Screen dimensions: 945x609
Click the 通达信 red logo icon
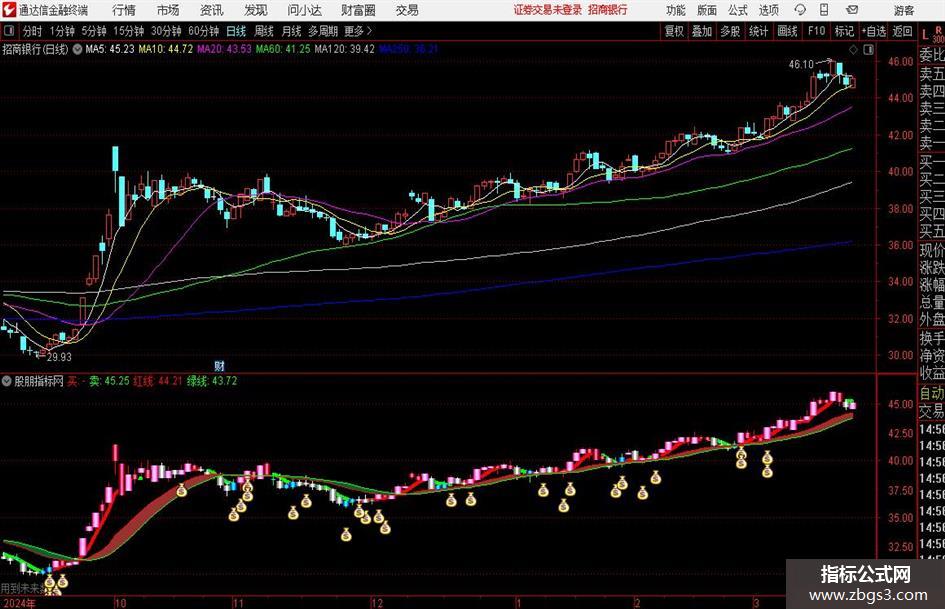pyautogui.click(x=9, y=10)
